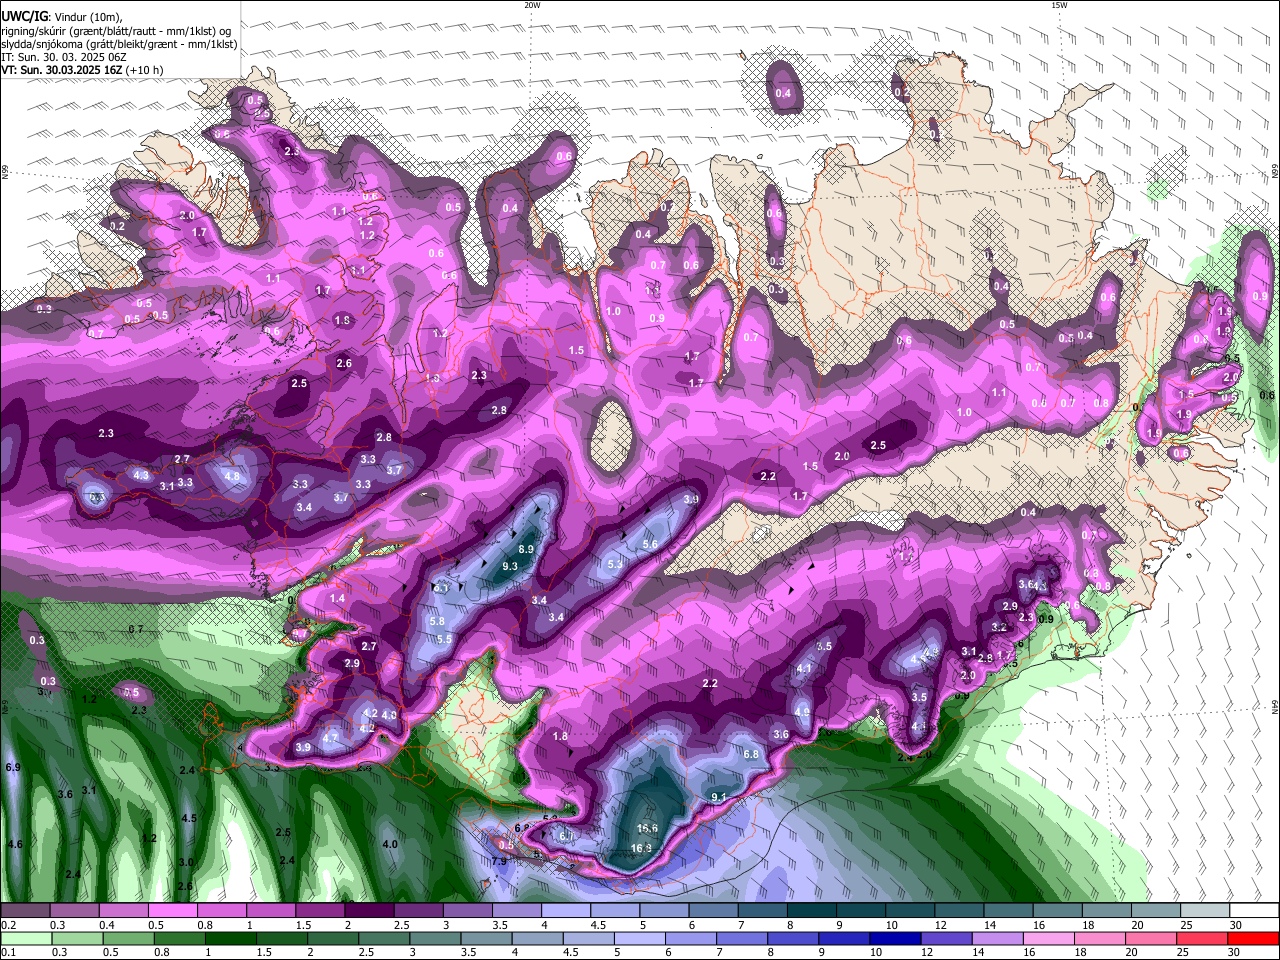The width and height of the screenshot is (1280, 960).
Task: Pick the bright pink 0.5 swatch, upper legend
Action: coord(174,911)
